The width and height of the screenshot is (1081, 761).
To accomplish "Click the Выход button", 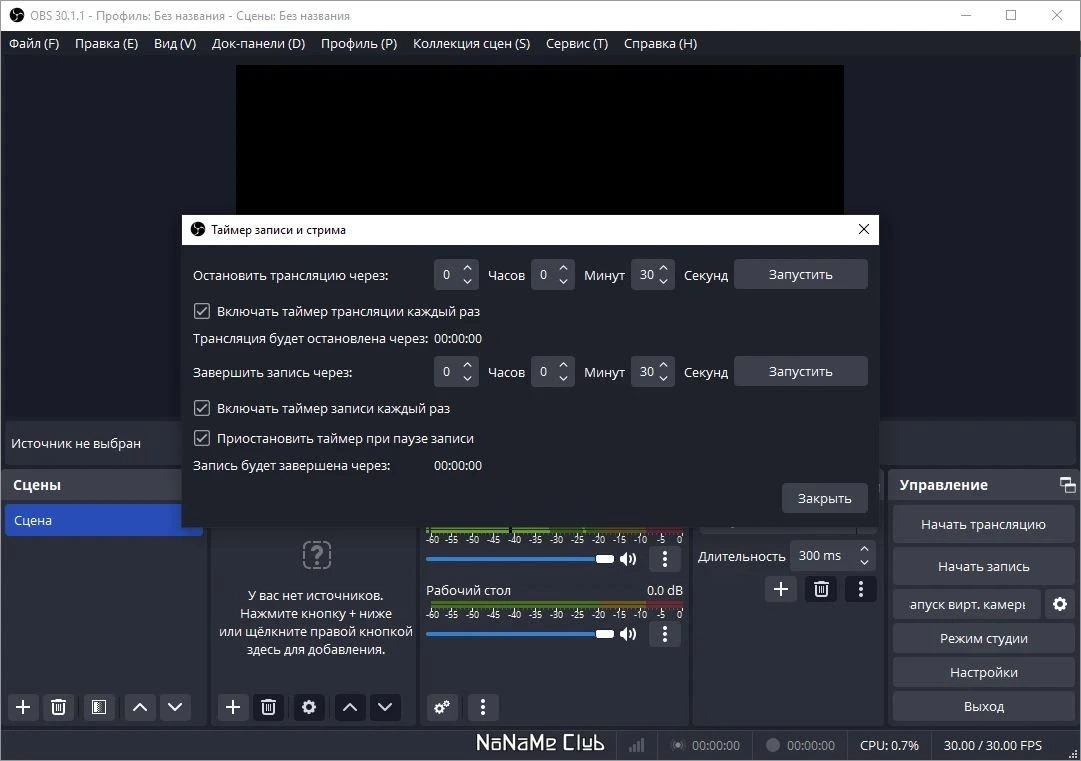I will (x=983, y=707).
